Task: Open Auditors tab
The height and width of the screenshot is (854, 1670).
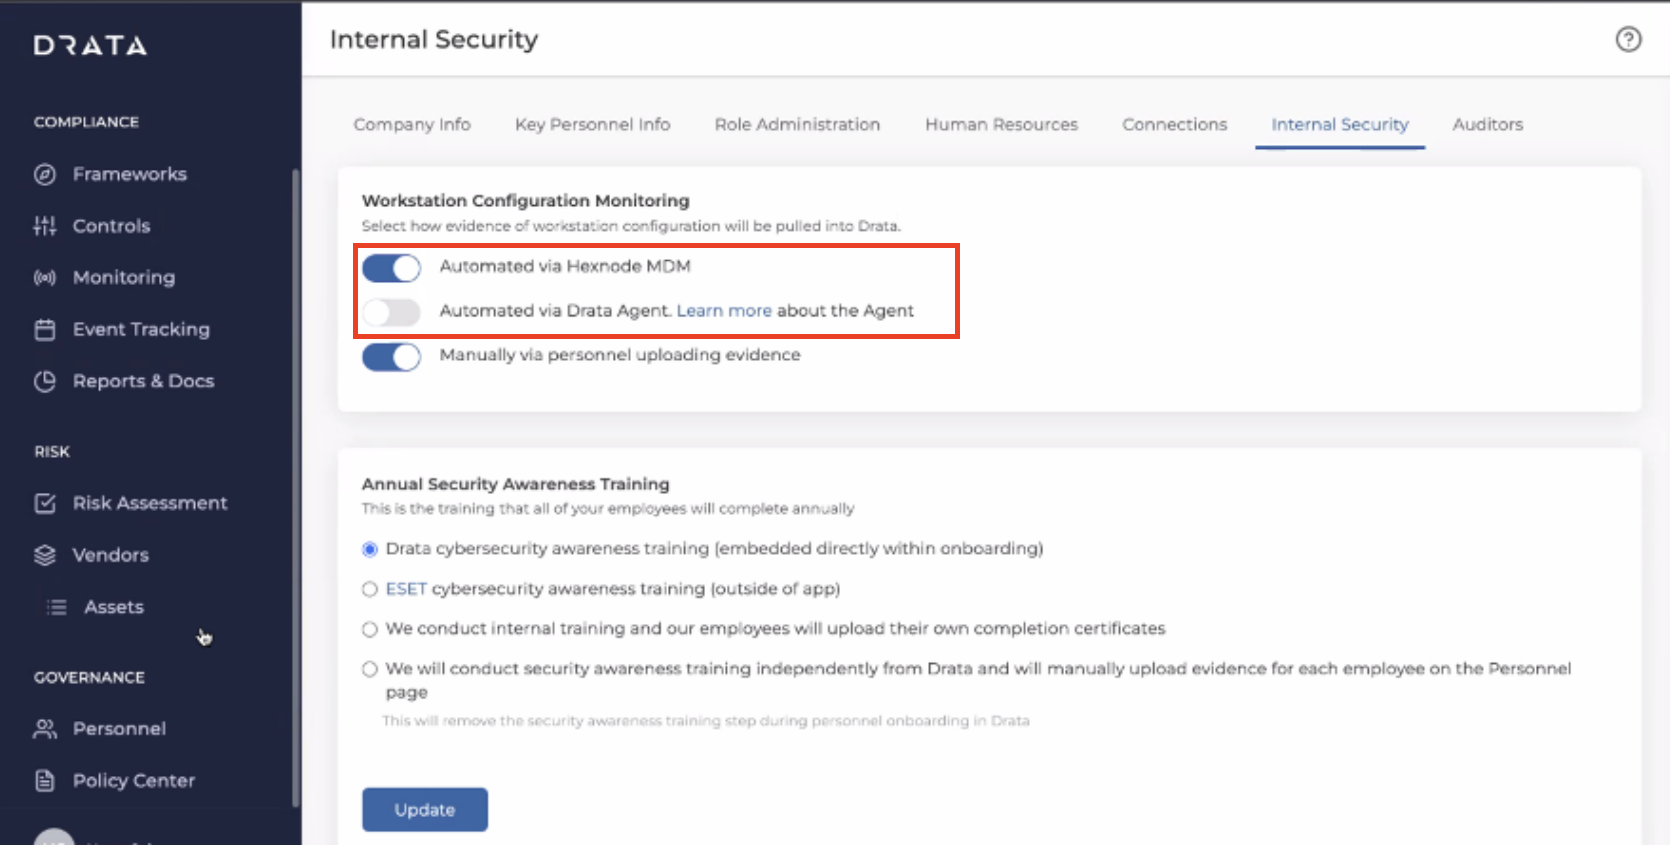Action: pyautogui.click(x=1488, y=124)
